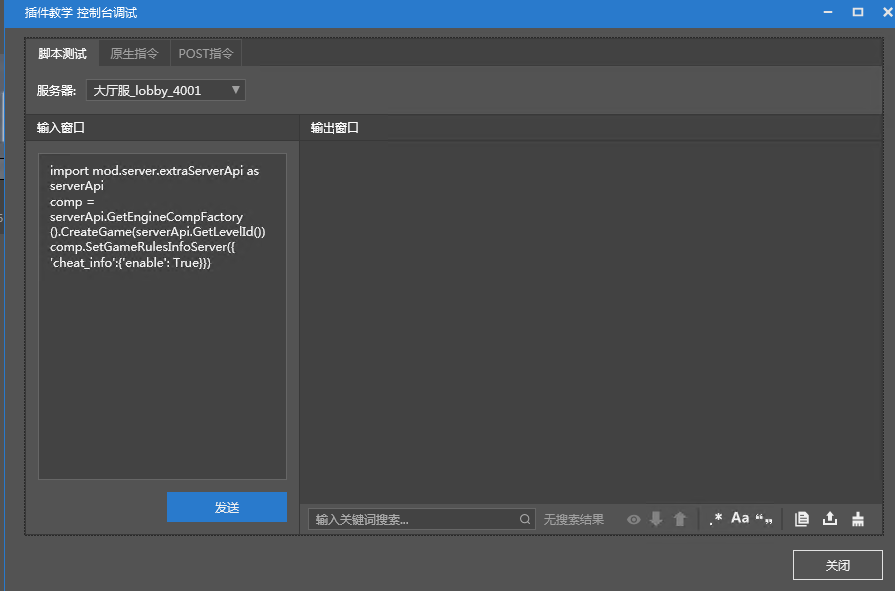Switch to the POST指令 tab
The image size is (895, 591).
click(x=206, y=54)
